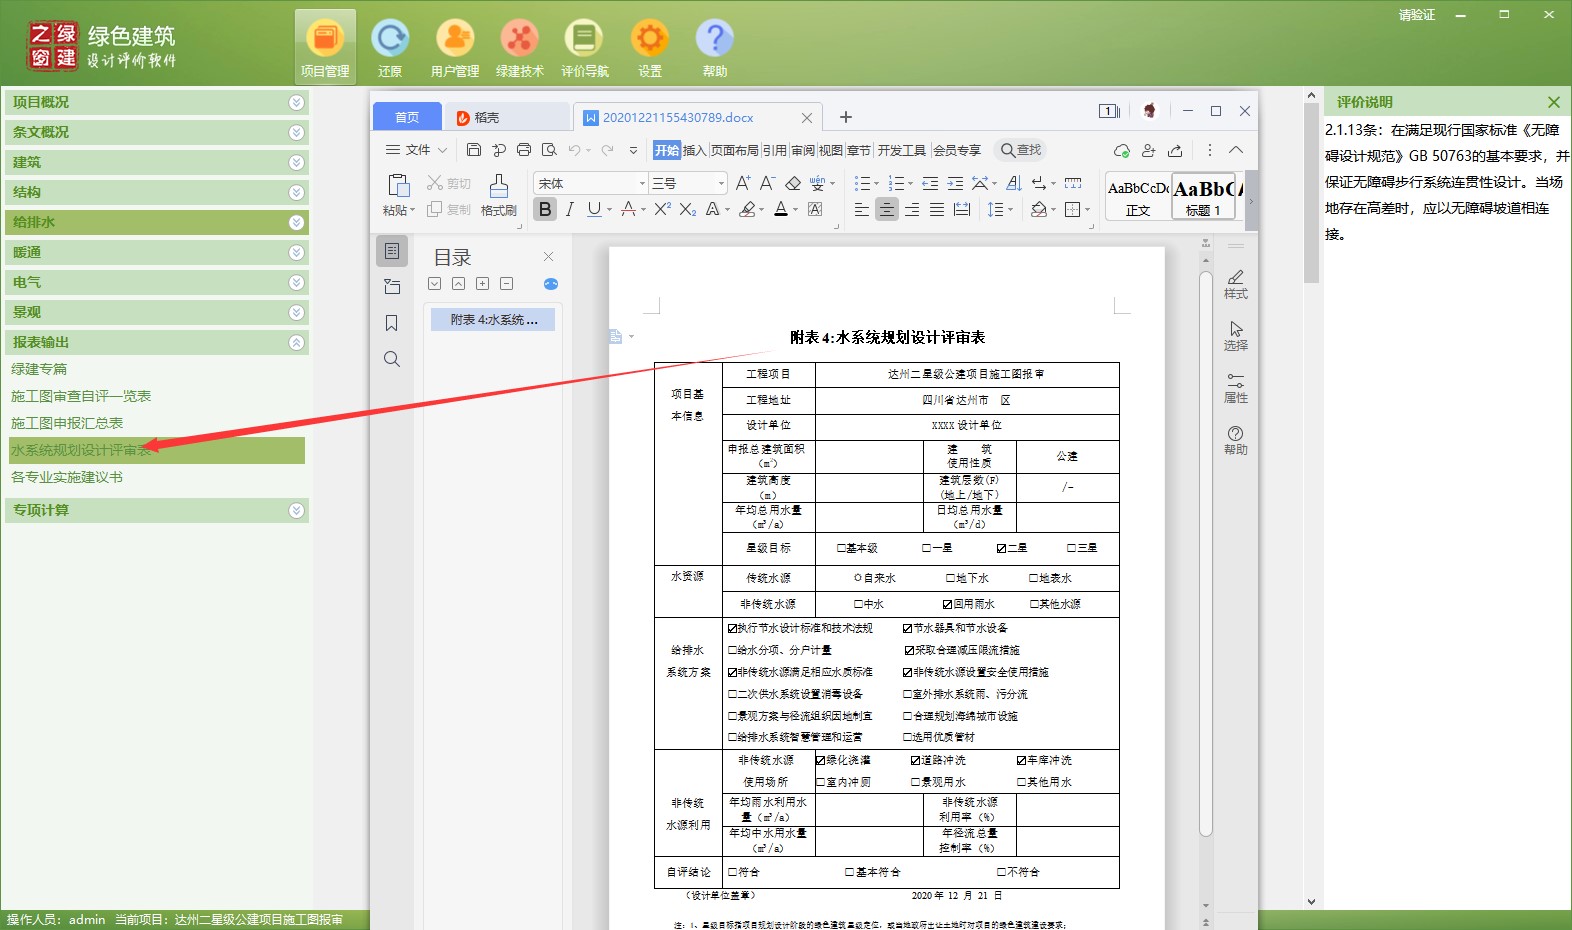Check the 不符合 conclusion box
1572x930 pixels.
pos(1001,872)
